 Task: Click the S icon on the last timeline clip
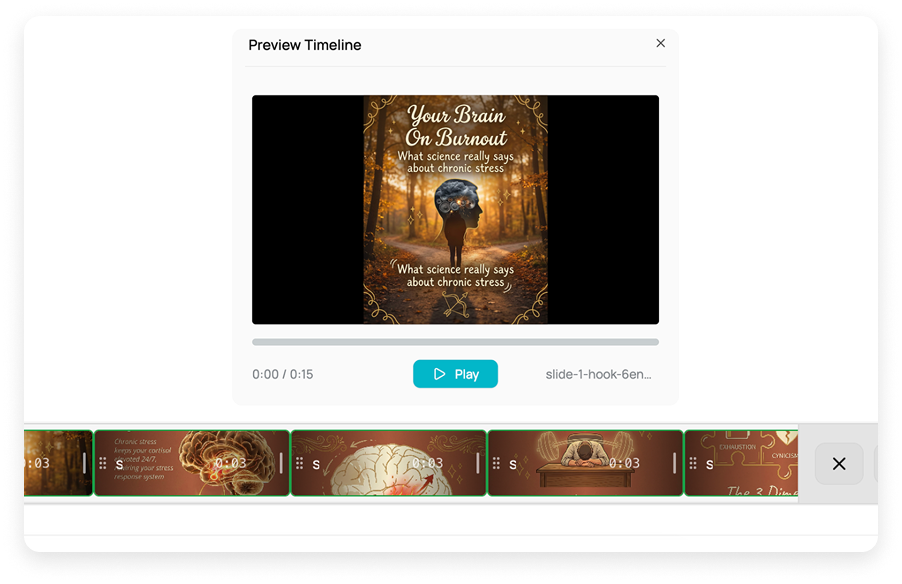point(709,463)
